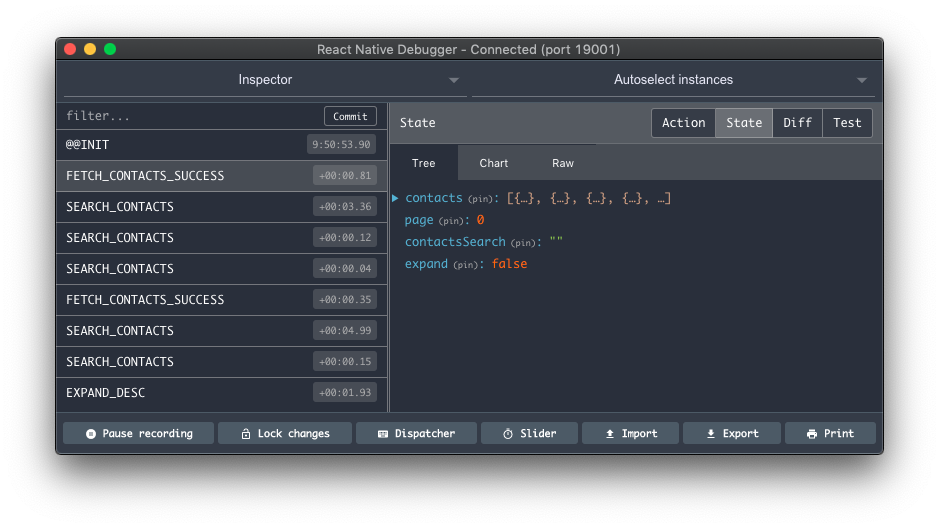Switch to the Raw tab
Image resolution: width=939 pixels, height=528 pixels.
[563, 163]
